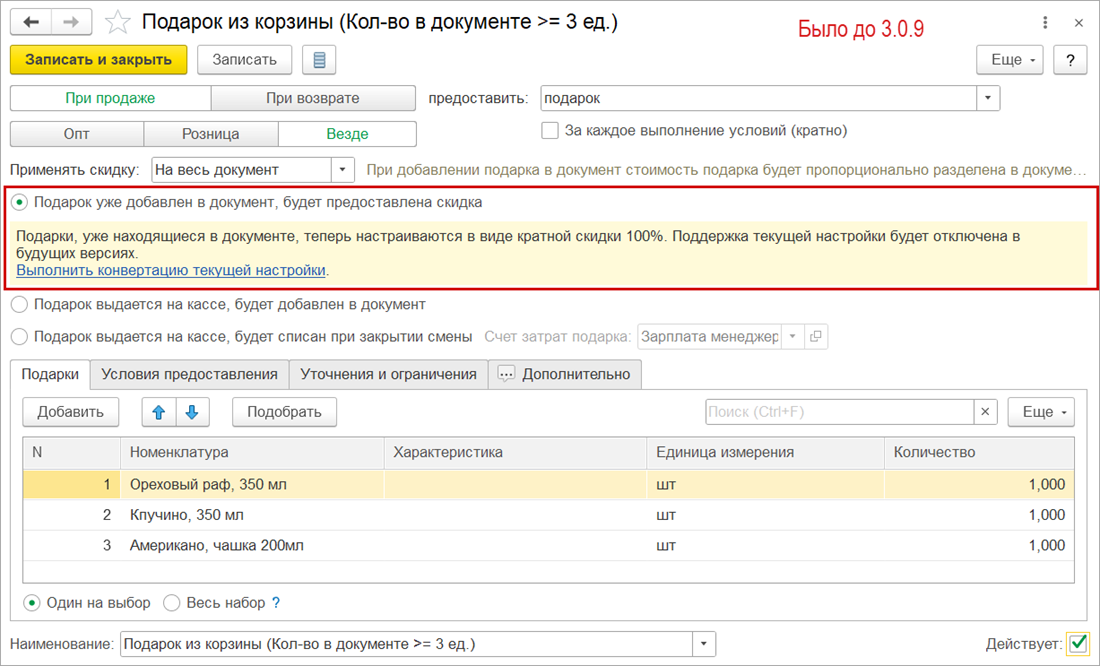1100x666 pixels.
Task: Add form to favorites with star icon
Action: click(x=118, y=22)
